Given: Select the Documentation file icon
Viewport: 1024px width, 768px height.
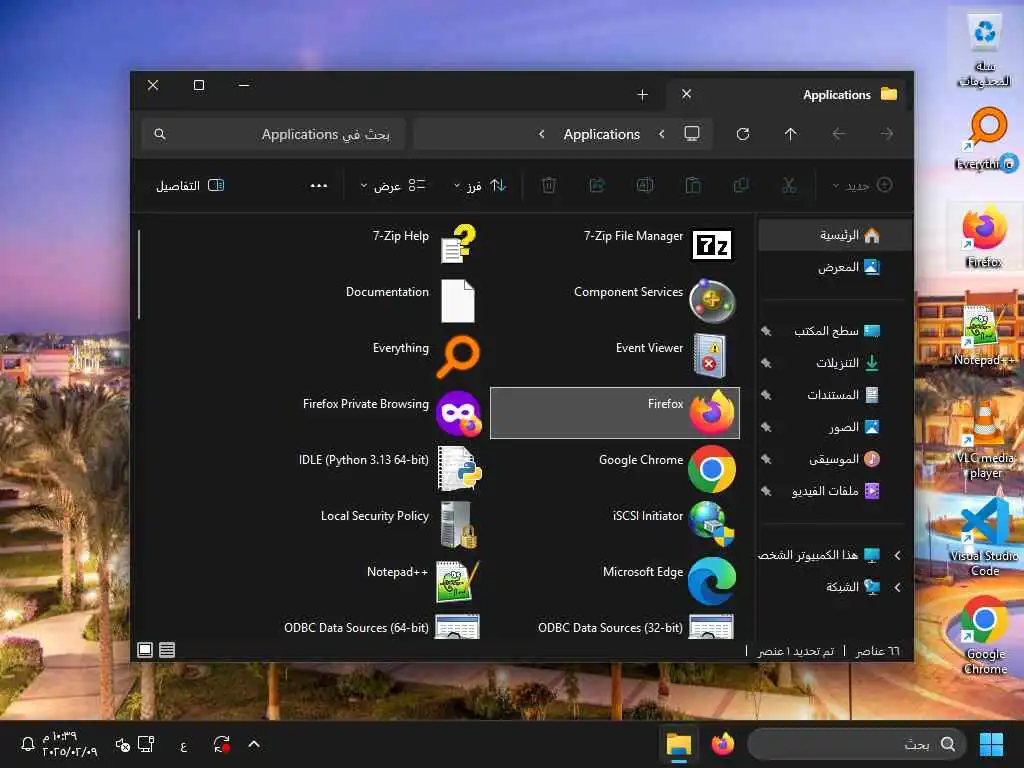Looking at the screenshot, I should (458, 301).
